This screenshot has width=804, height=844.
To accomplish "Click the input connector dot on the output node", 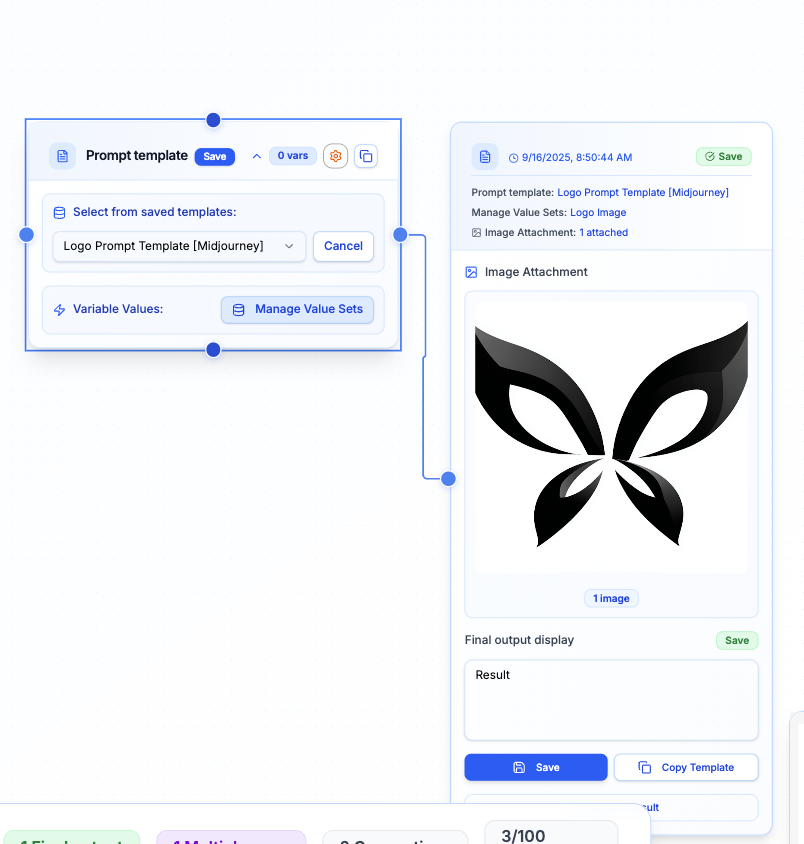I will click(449, 479).
